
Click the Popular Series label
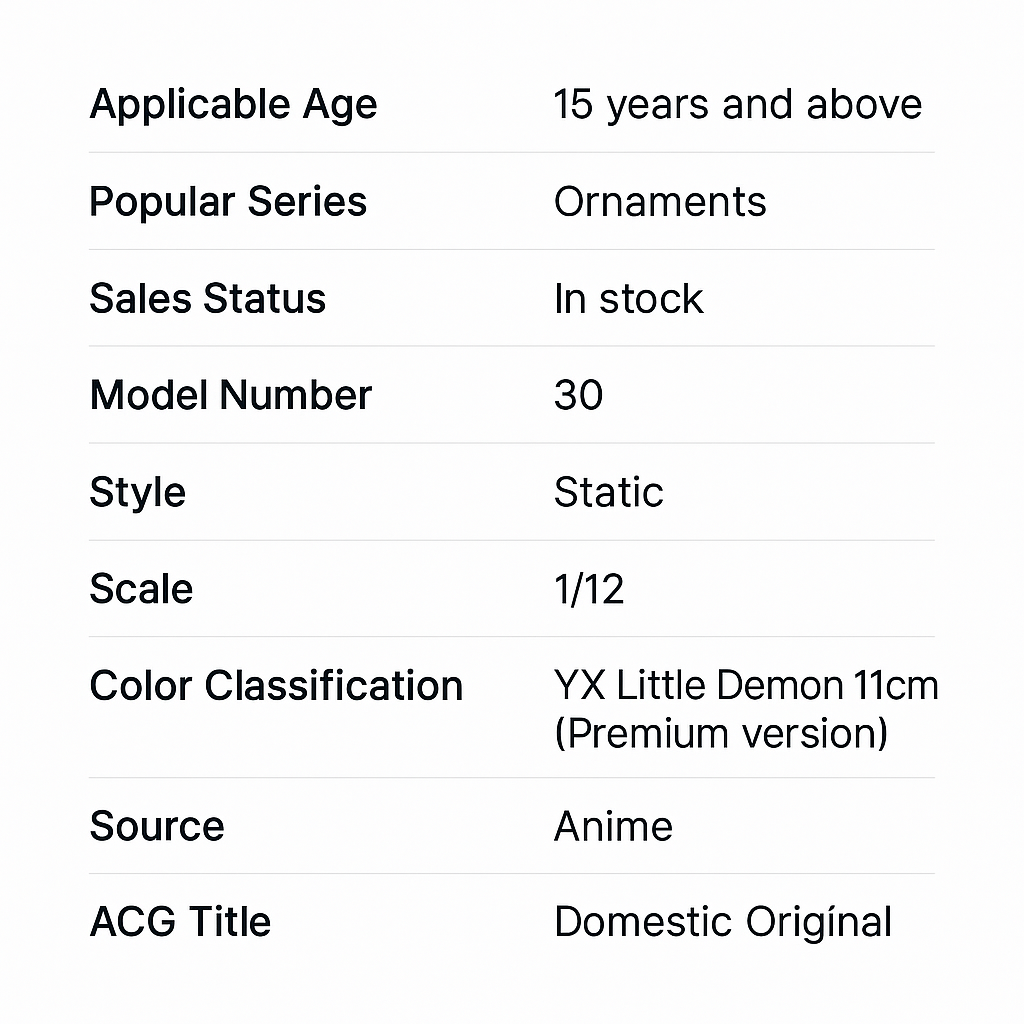(x=228, y=202)
